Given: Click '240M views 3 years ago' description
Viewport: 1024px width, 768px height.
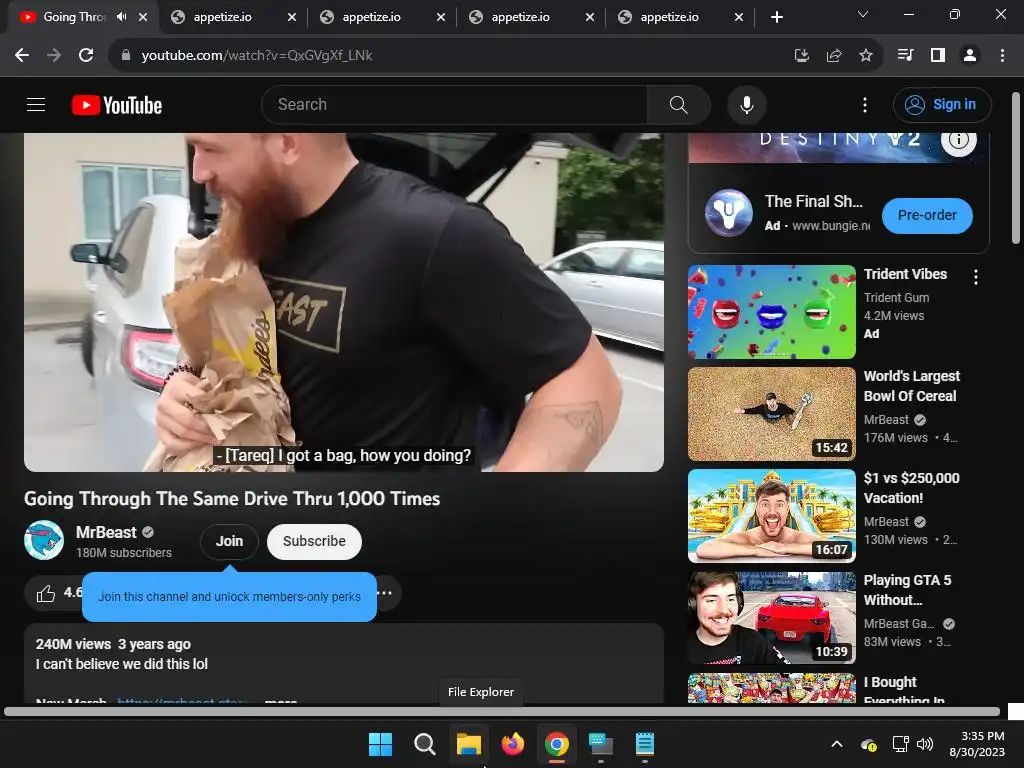Looking at the screenshot, I should click(x=113, y=644).
